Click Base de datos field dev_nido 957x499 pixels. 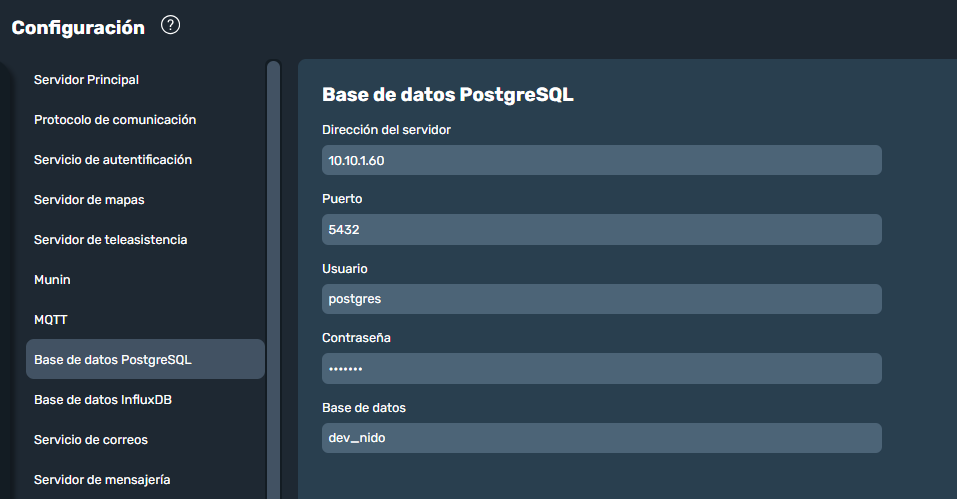pyautogui.click(x=602, y=438)
